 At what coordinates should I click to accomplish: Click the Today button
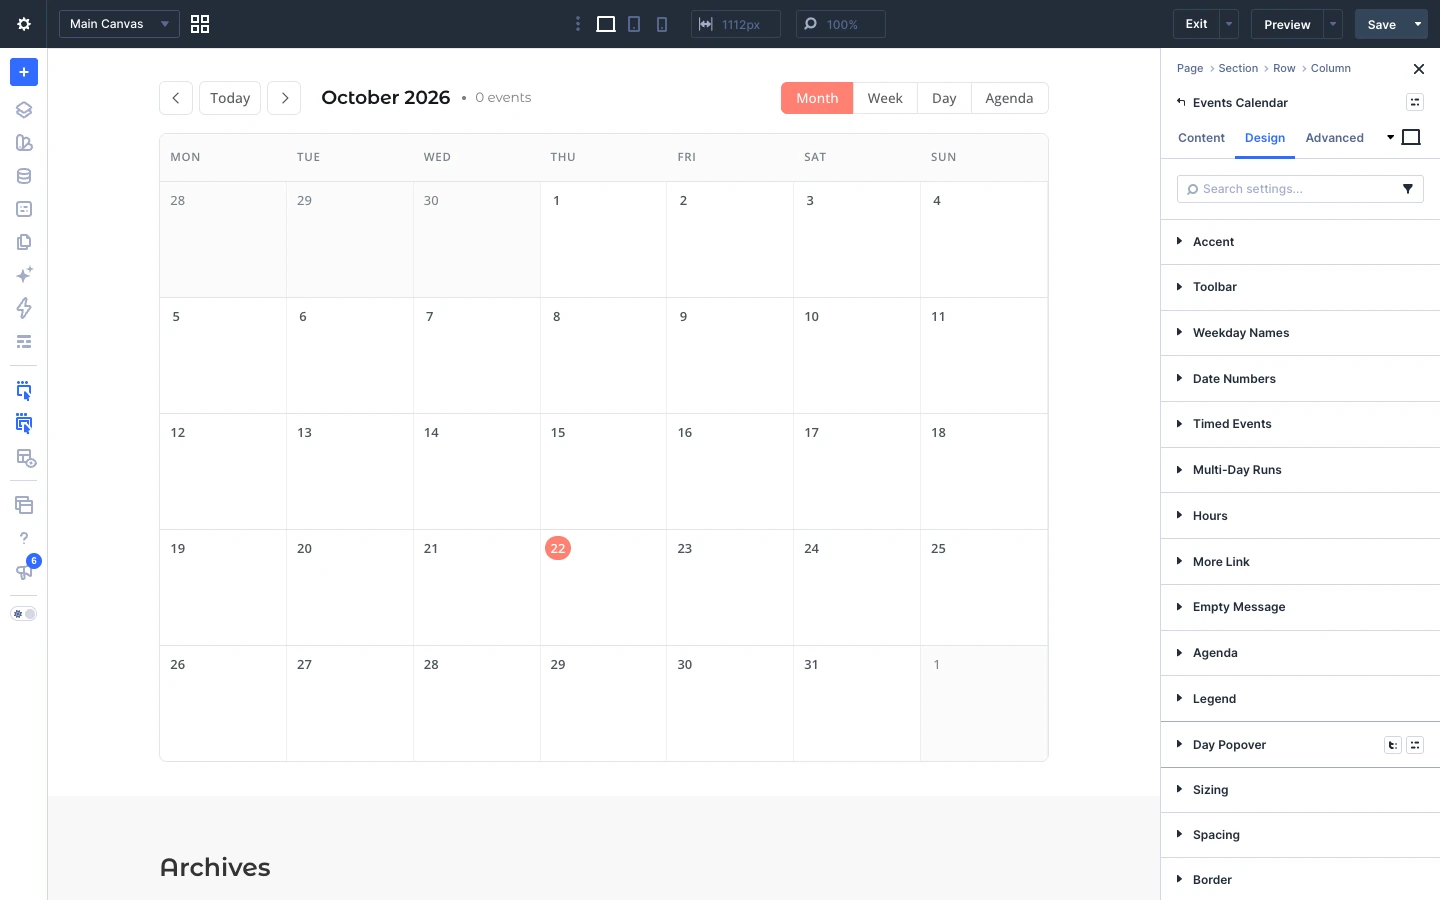(230, 98)
